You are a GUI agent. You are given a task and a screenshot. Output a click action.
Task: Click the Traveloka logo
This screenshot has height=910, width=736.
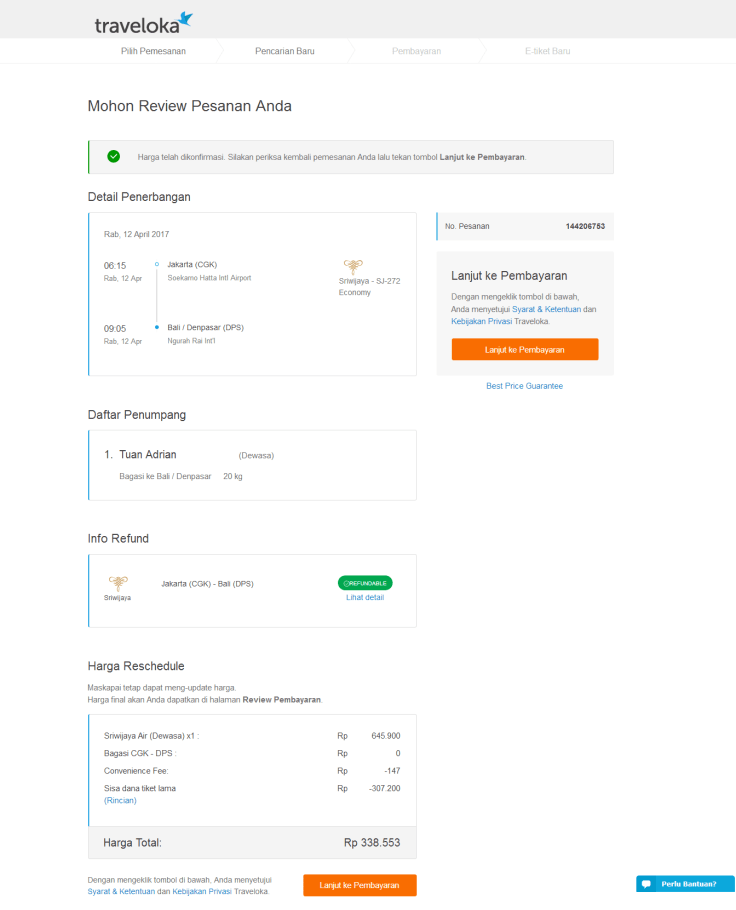[143, 23]
